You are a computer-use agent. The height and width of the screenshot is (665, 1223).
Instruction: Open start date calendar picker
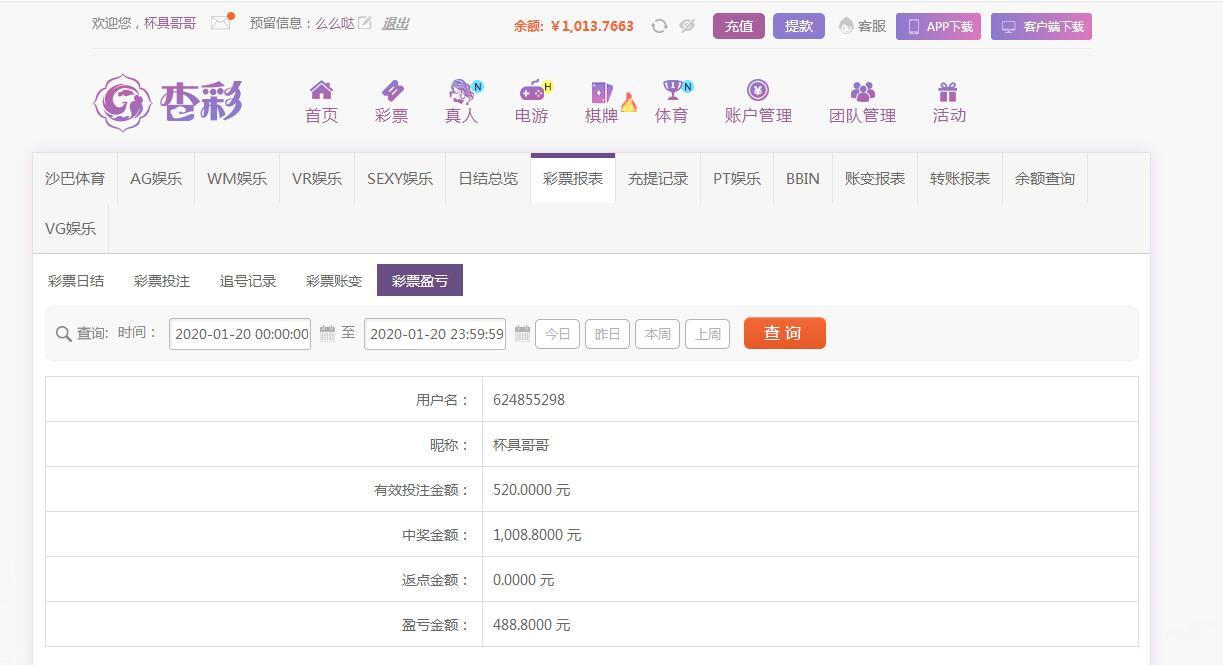point(327,334)
